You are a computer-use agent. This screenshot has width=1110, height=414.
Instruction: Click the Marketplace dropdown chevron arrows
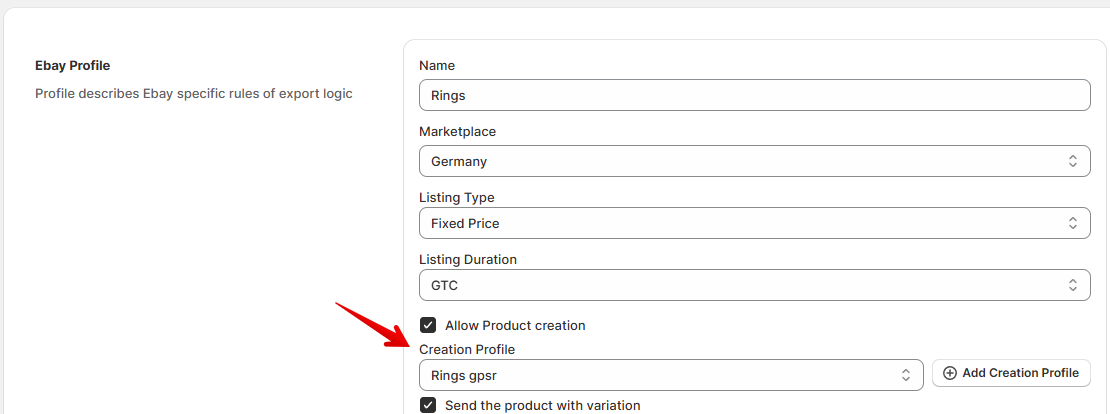pyautogui.click(x=1072, y=161)
